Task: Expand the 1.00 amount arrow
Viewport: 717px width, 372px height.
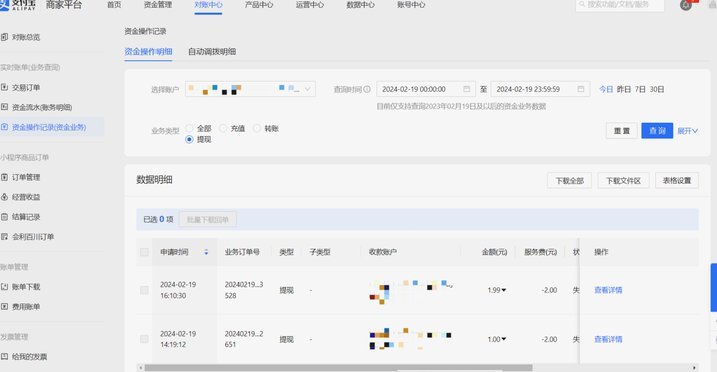Action: (x=503, y=339)
